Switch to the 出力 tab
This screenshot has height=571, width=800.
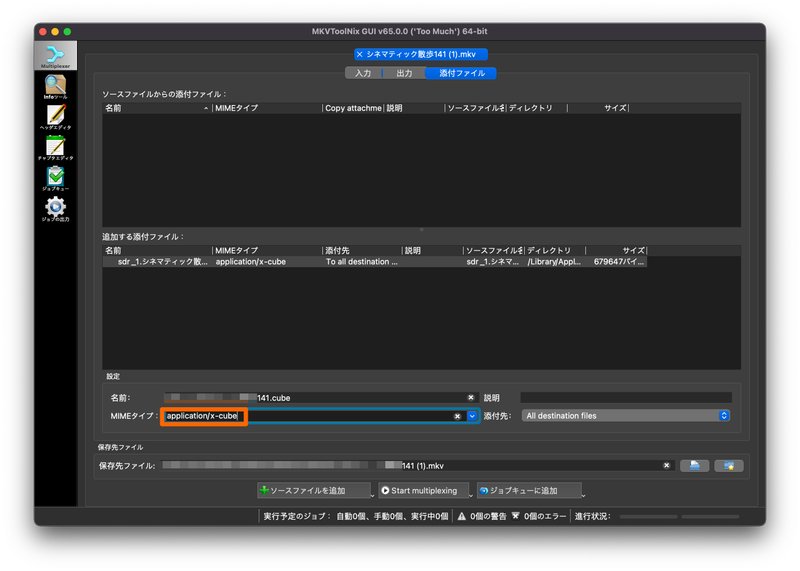click(404, 73)
